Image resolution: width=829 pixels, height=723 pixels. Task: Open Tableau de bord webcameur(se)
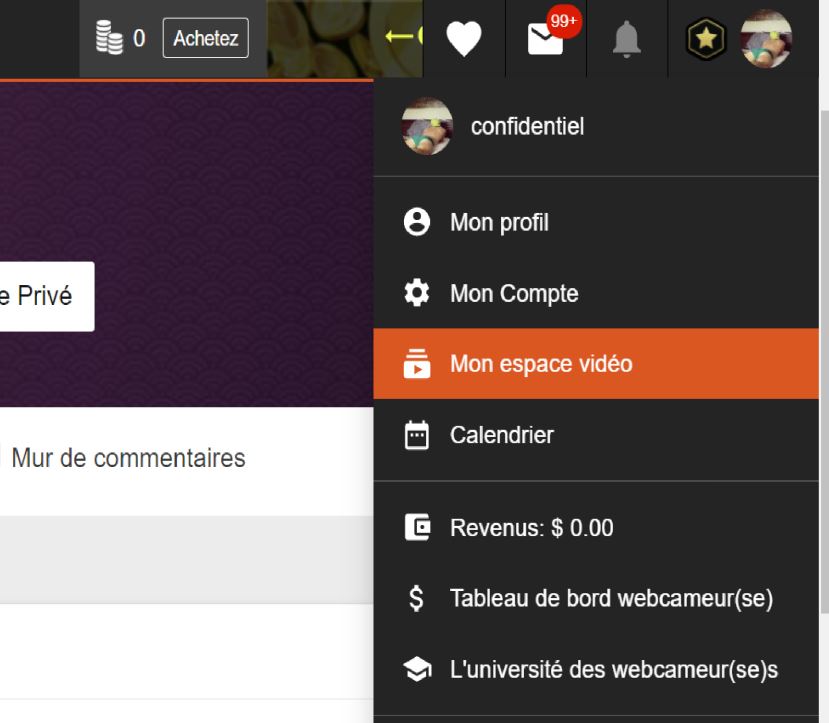610,599
